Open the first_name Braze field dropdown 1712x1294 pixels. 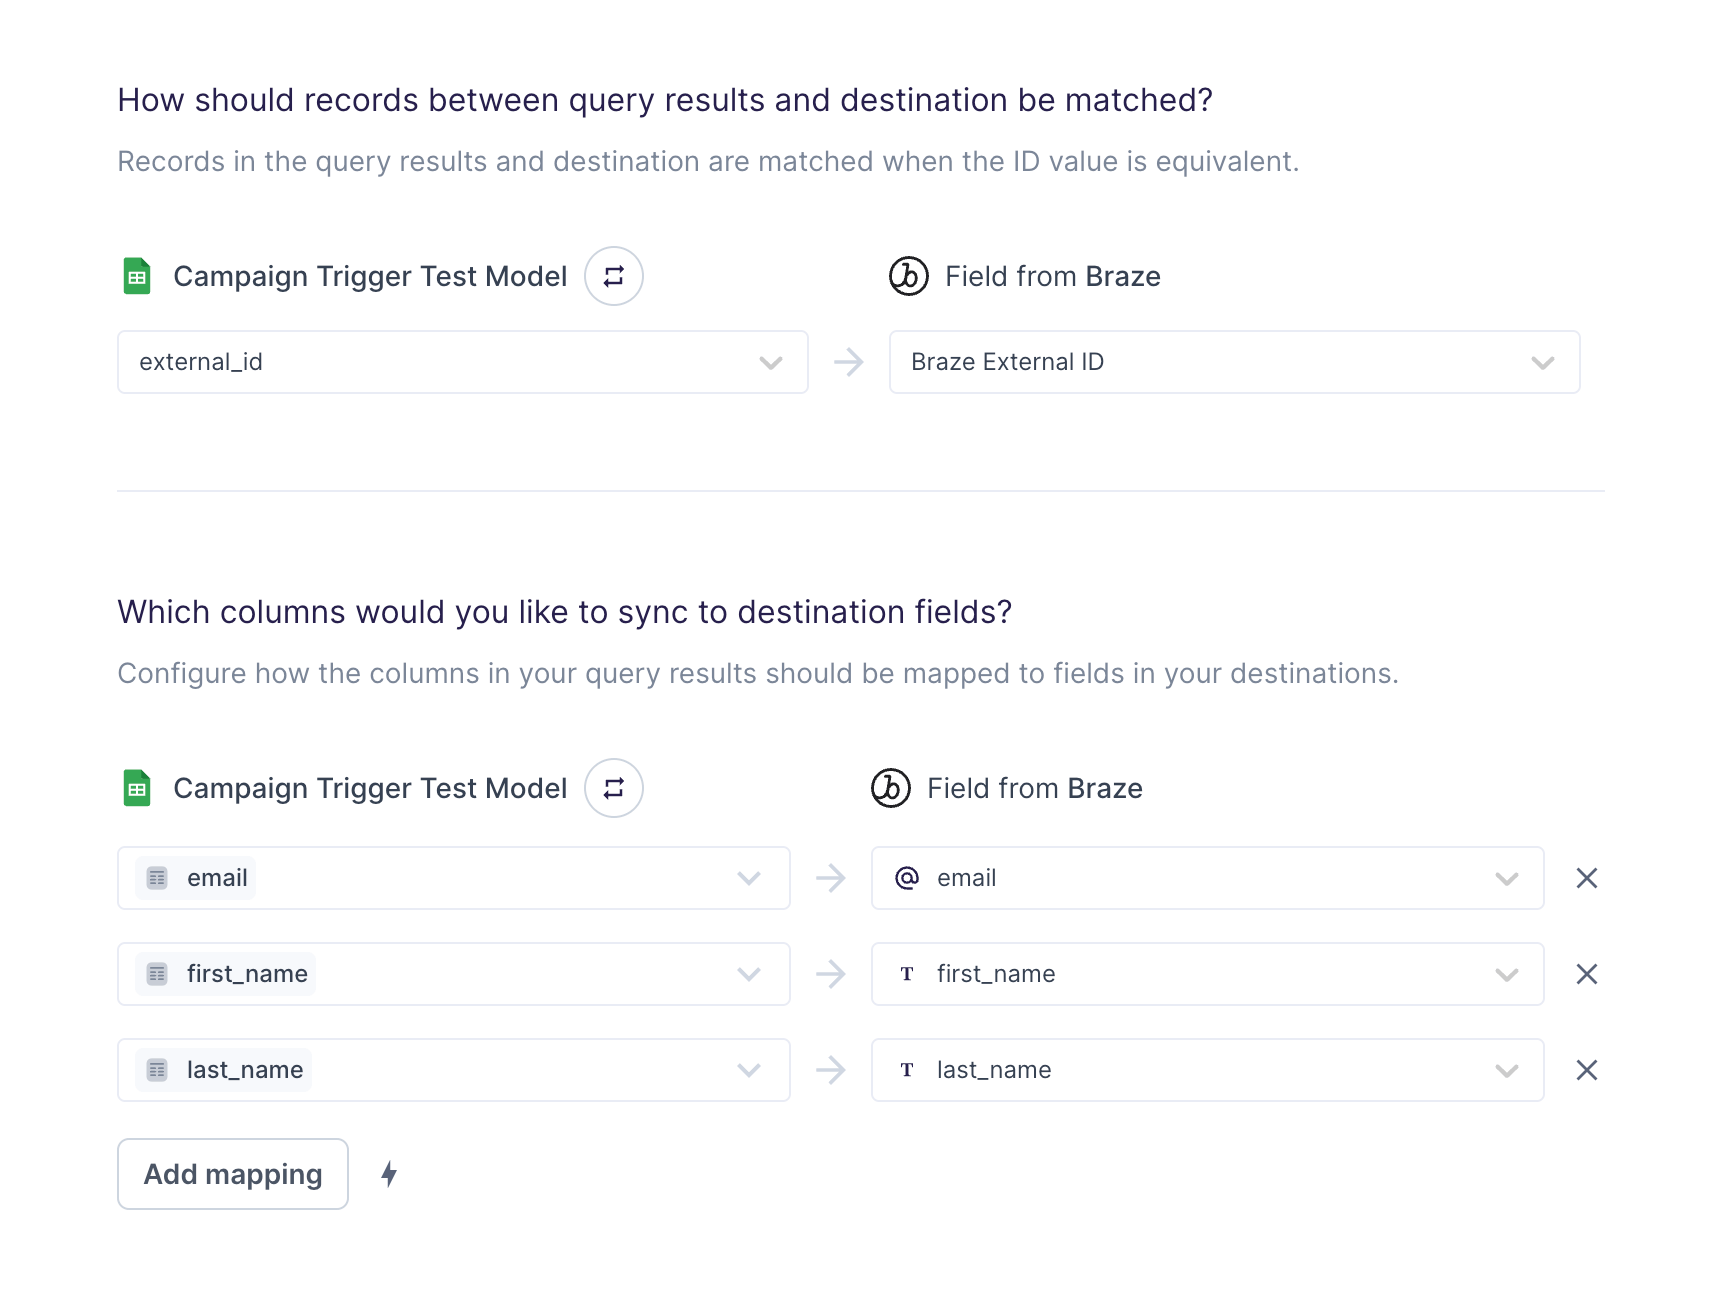(1208, 974)
